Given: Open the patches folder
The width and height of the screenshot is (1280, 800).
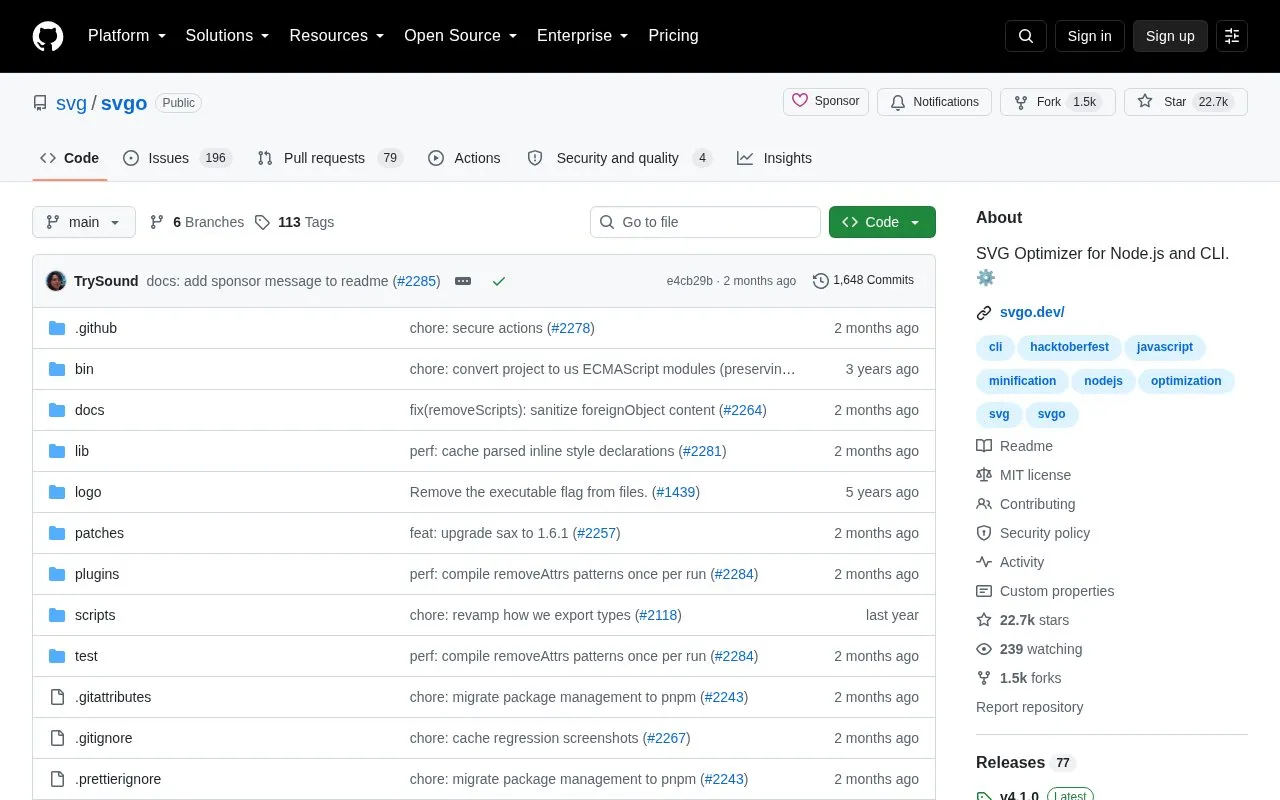Looking at the screenshot, I should click(99, 533).
